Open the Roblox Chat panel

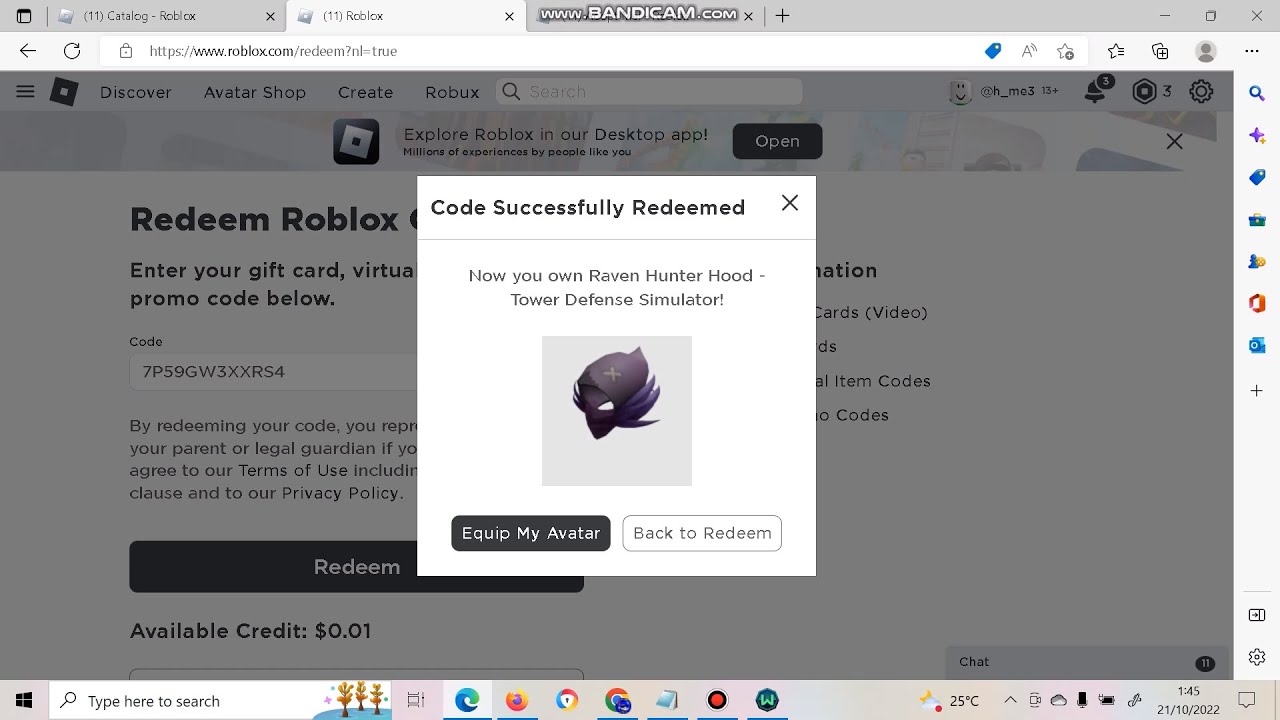tap(1085, 662)
